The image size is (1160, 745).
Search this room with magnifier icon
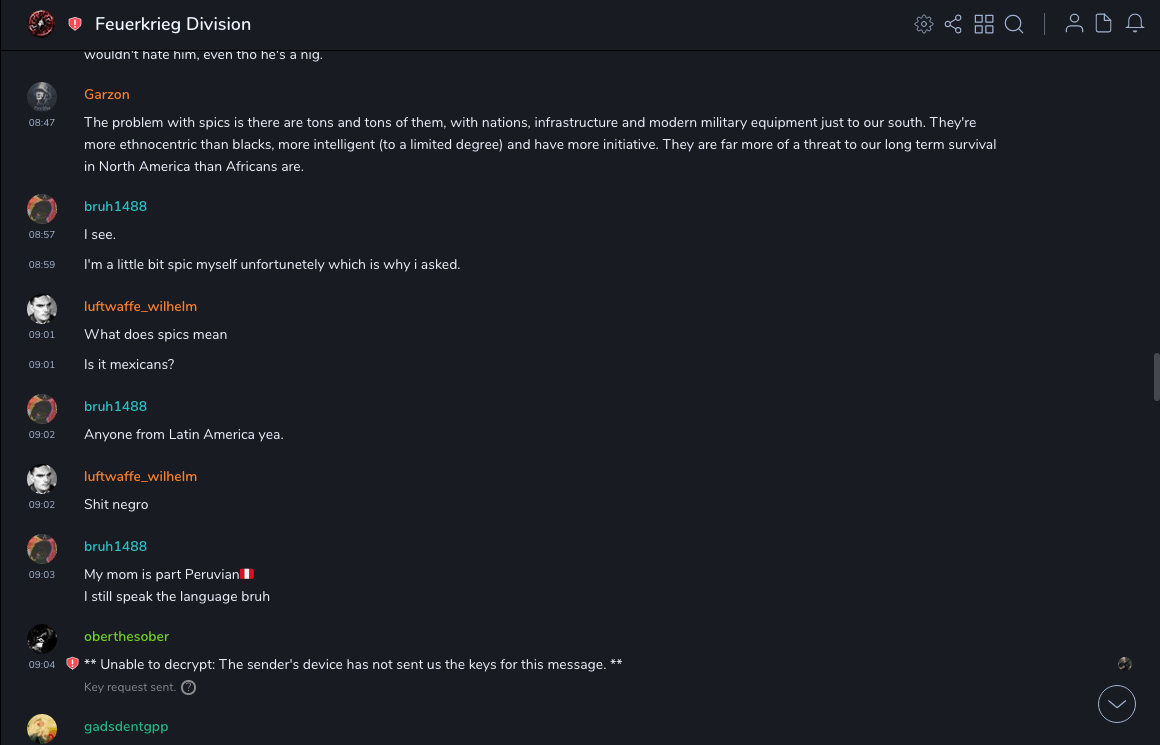pyautogui.click(x=1014, y=24)
